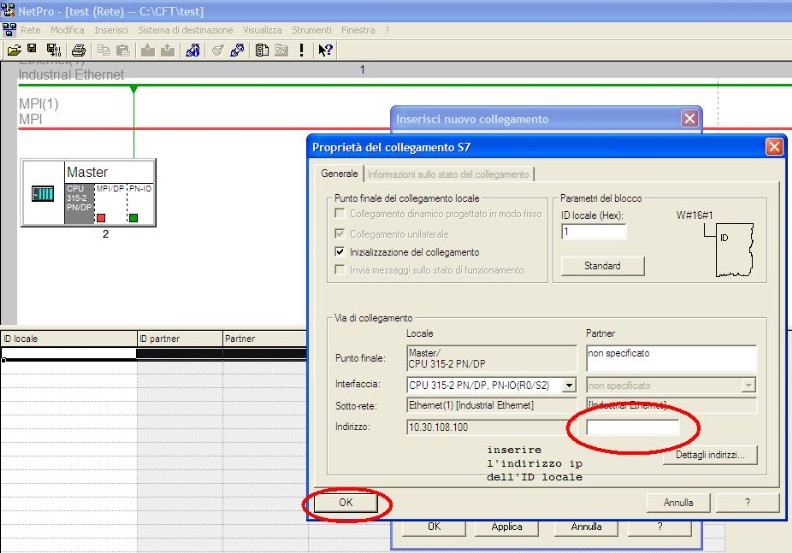Open project with the folder toolbar icon

[x=14, y=50]
